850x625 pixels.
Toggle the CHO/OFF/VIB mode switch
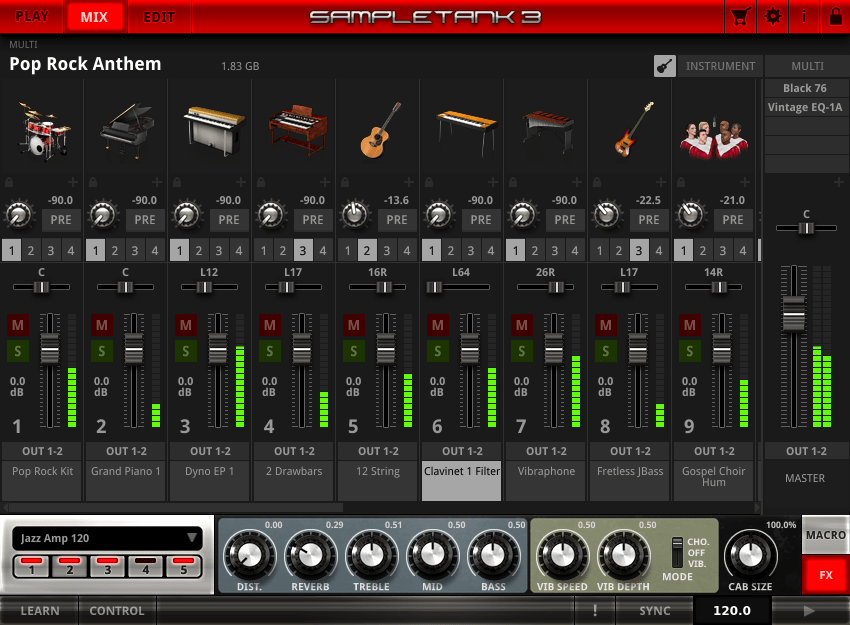point(677,552)
